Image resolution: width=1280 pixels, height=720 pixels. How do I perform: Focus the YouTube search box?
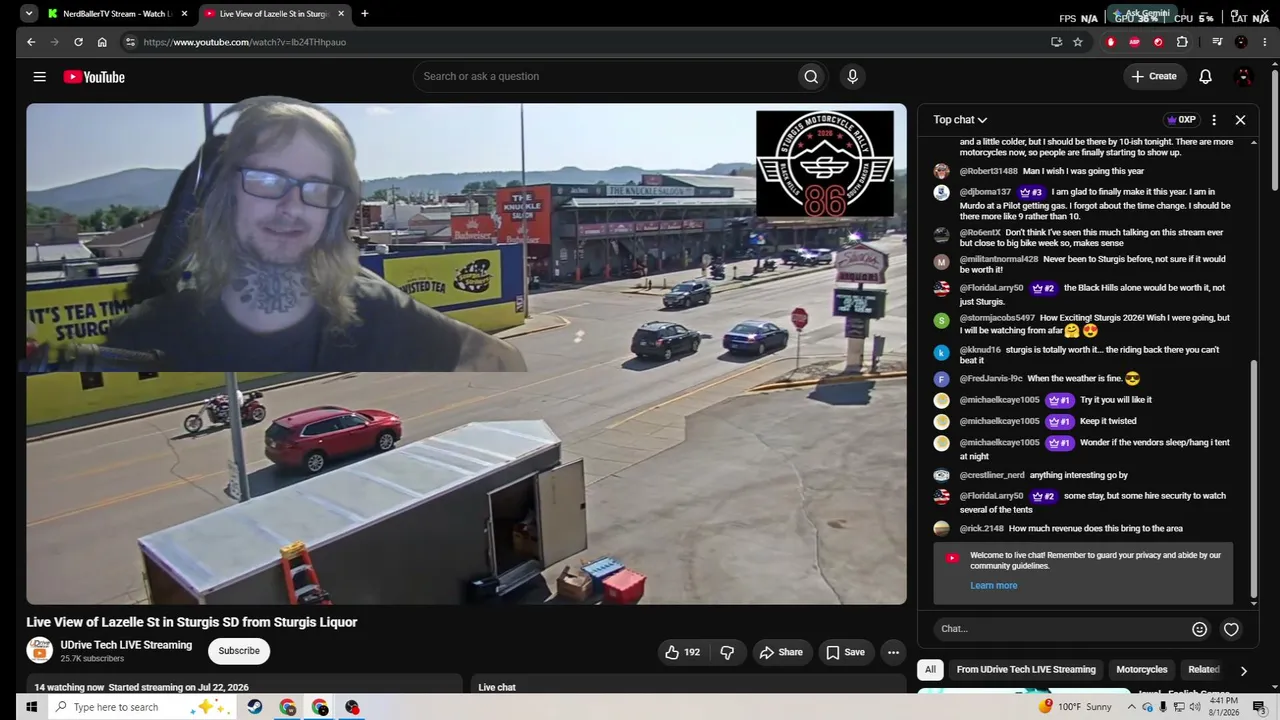(604, 77)
